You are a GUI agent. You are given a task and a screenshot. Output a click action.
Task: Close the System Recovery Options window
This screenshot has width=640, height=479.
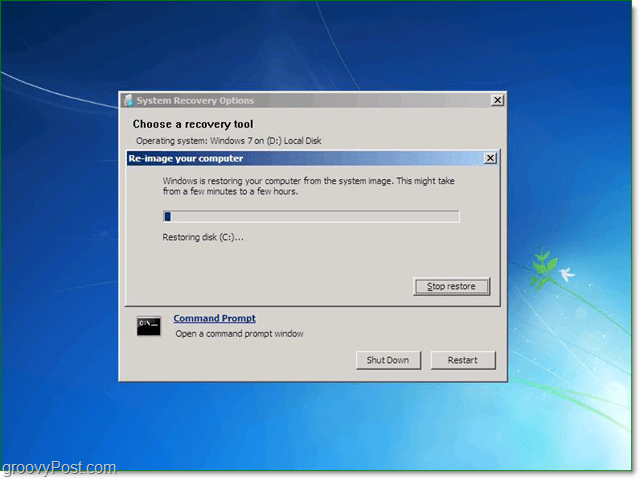497,100
